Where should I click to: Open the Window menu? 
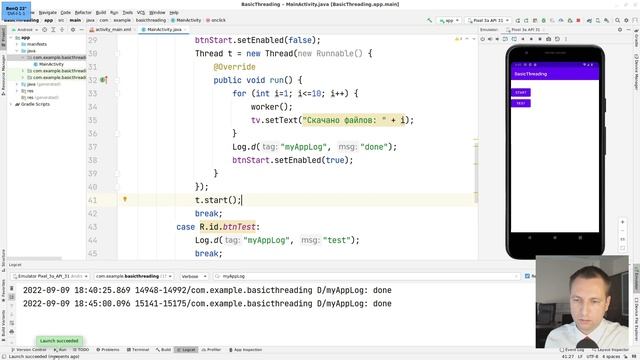(157, 13)
